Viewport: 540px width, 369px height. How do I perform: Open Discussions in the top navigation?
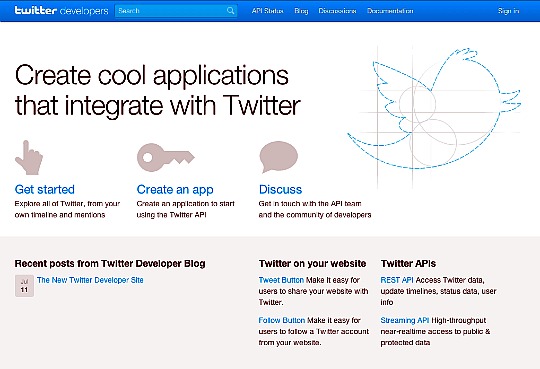tap(337, 11)
